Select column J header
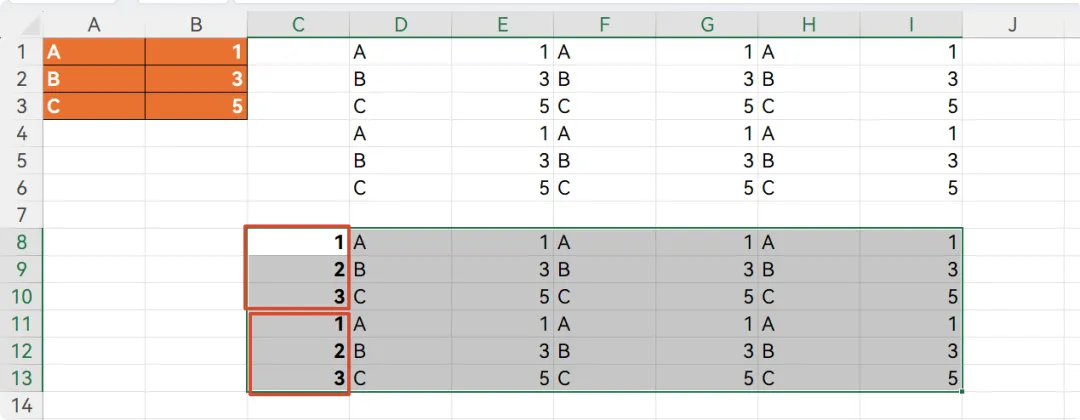1080x420 pixels. 1012,25
